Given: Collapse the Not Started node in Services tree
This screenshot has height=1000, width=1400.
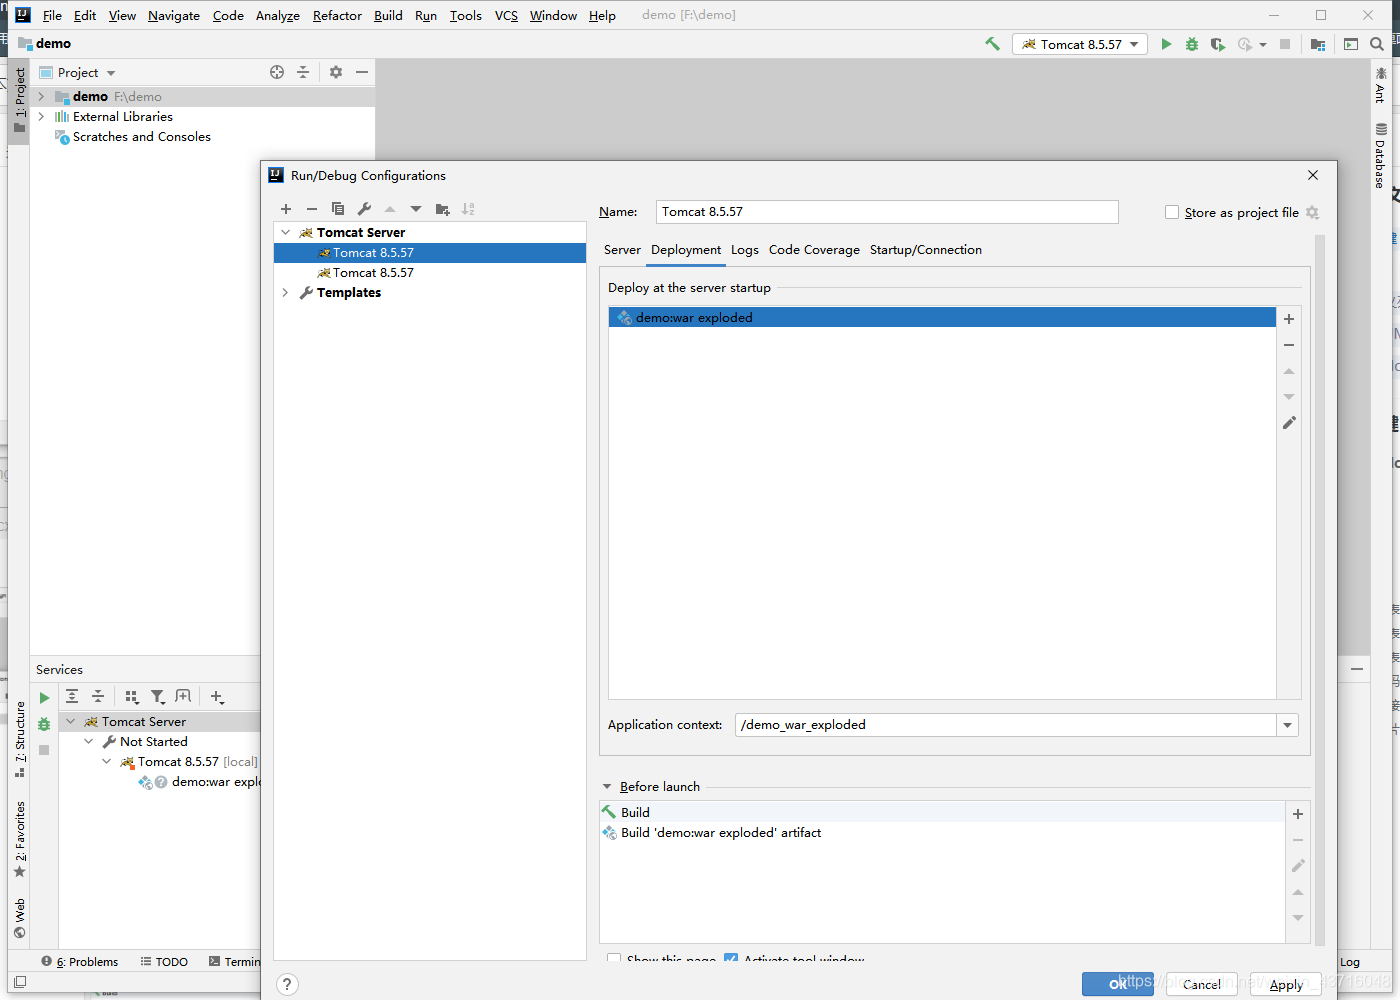Looking at the screenshot, I should [89, 741].
